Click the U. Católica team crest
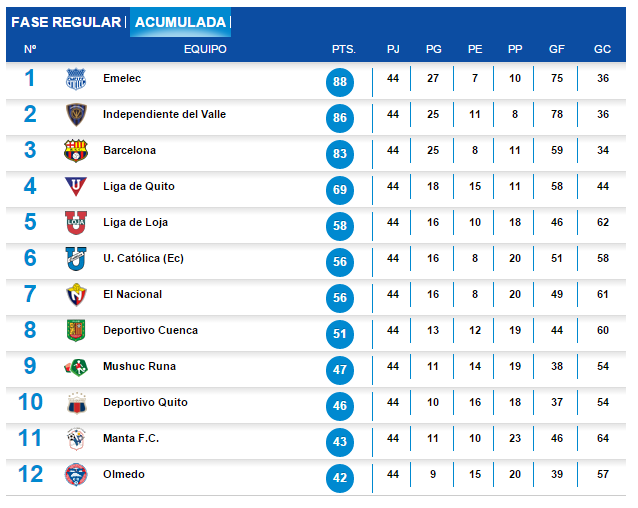 (x=77, y=259)
